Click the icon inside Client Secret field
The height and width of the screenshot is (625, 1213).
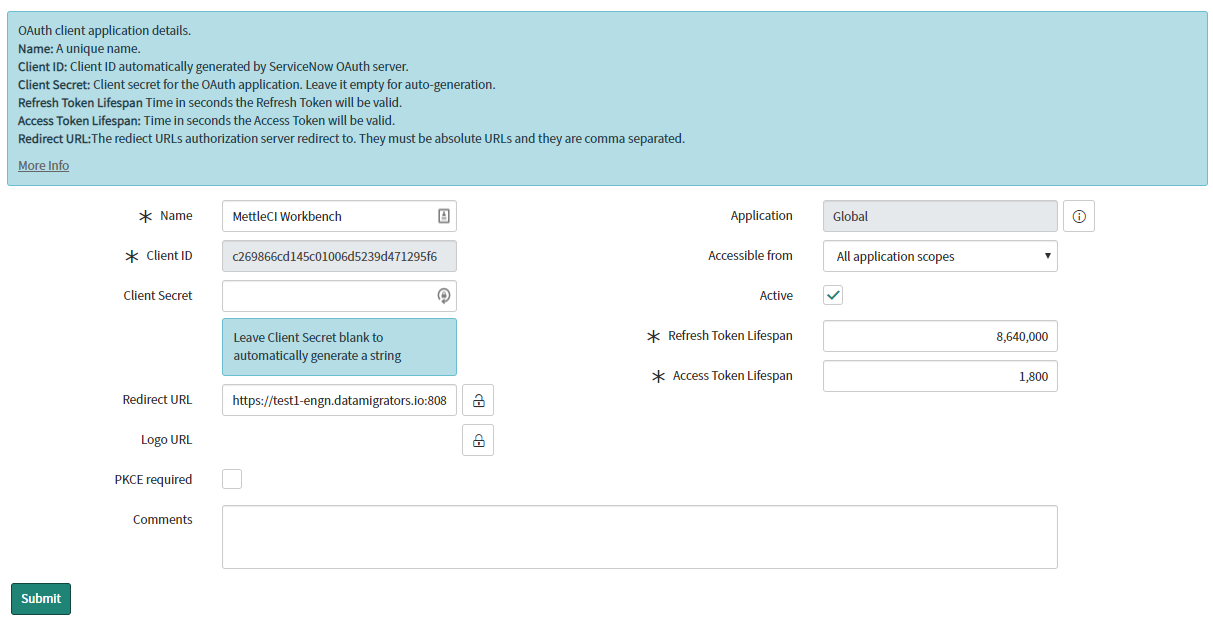[444, 296]
